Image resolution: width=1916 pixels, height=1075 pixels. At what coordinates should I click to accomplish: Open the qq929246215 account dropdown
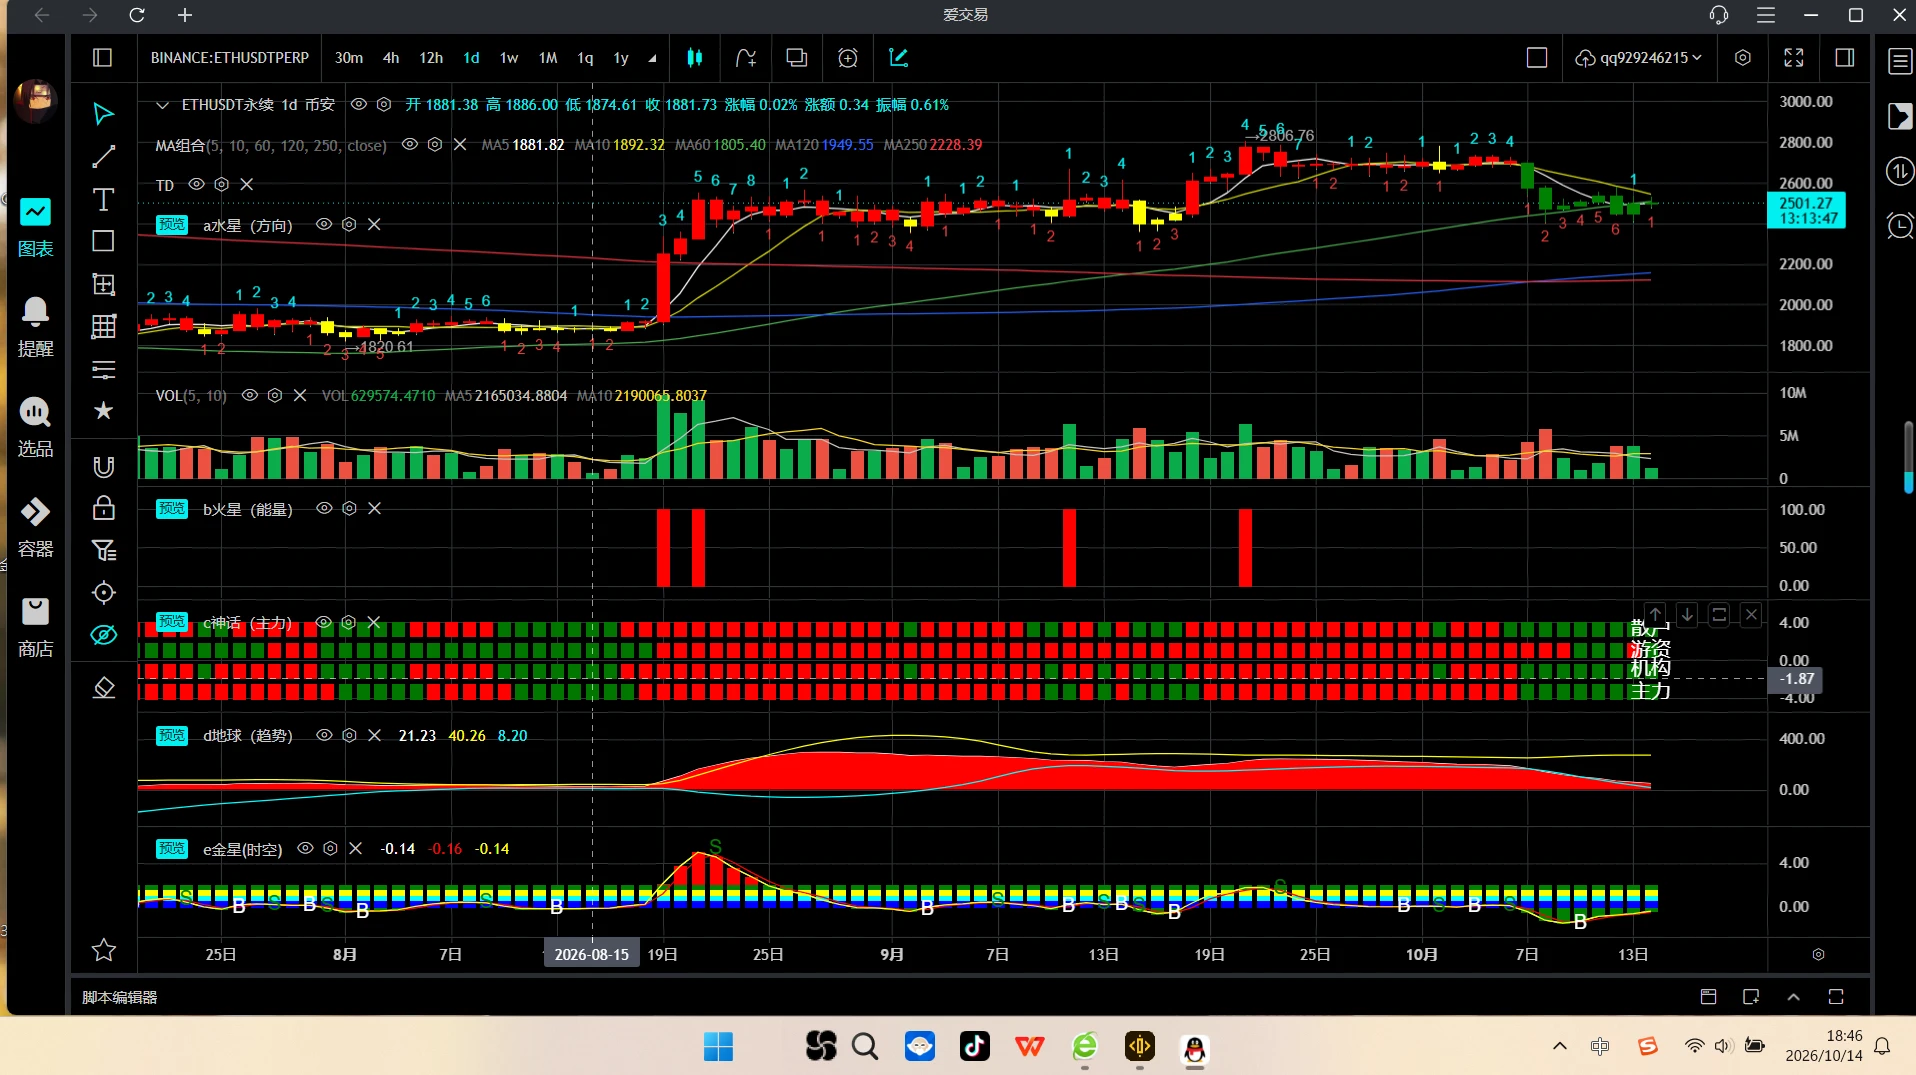tap(1638, 58)
